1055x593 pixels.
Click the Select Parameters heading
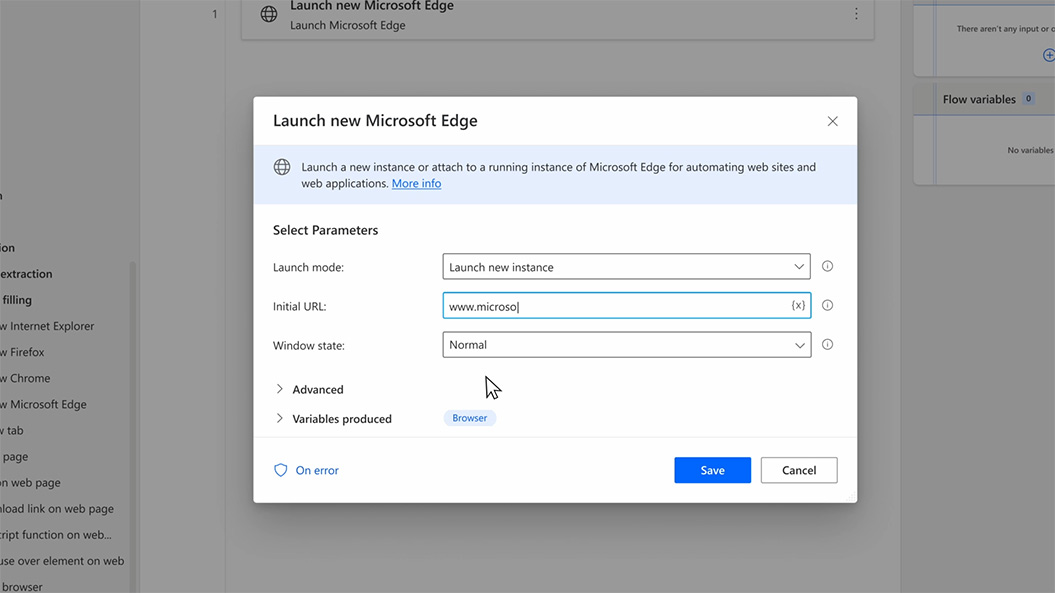(x=326, y=230)
